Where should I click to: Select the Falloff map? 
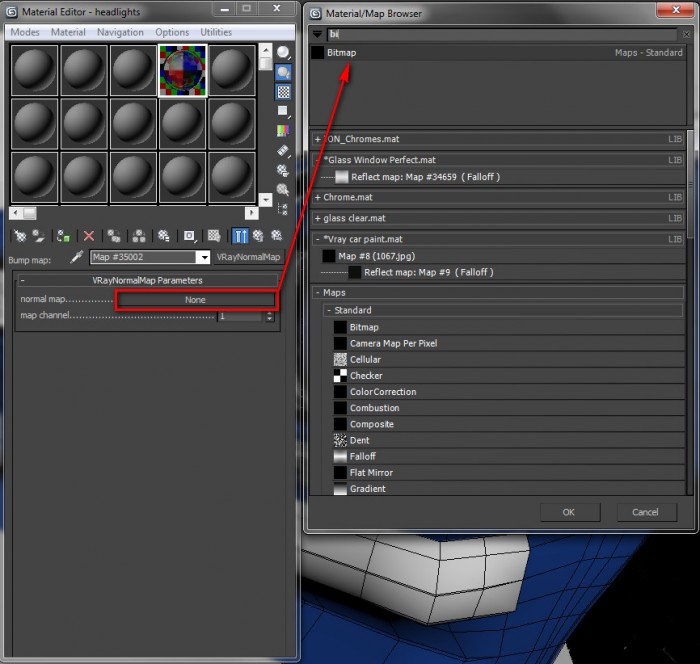[x=509, y=456]
